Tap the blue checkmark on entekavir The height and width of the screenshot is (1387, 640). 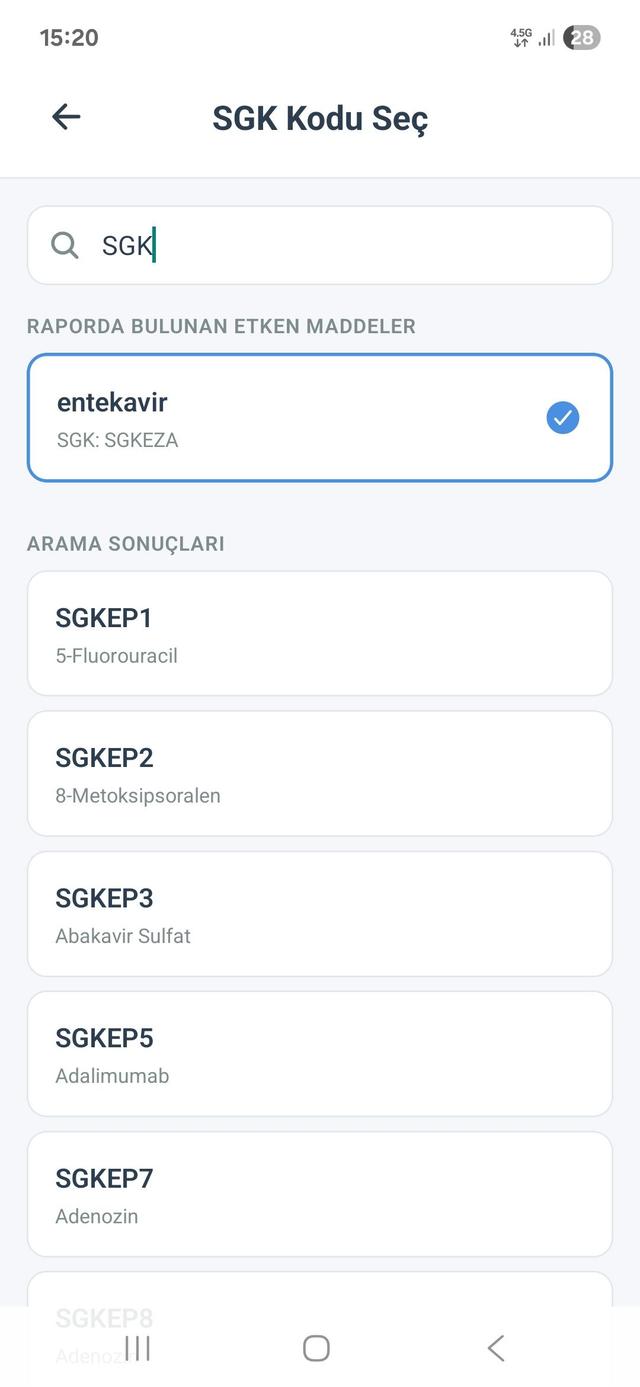coord(562,417)
